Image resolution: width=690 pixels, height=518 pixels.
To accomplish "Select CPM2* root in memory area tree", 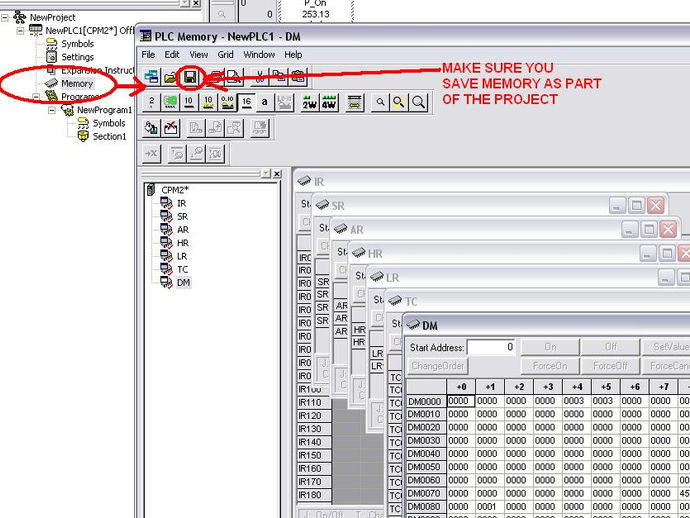I will 175,190.
